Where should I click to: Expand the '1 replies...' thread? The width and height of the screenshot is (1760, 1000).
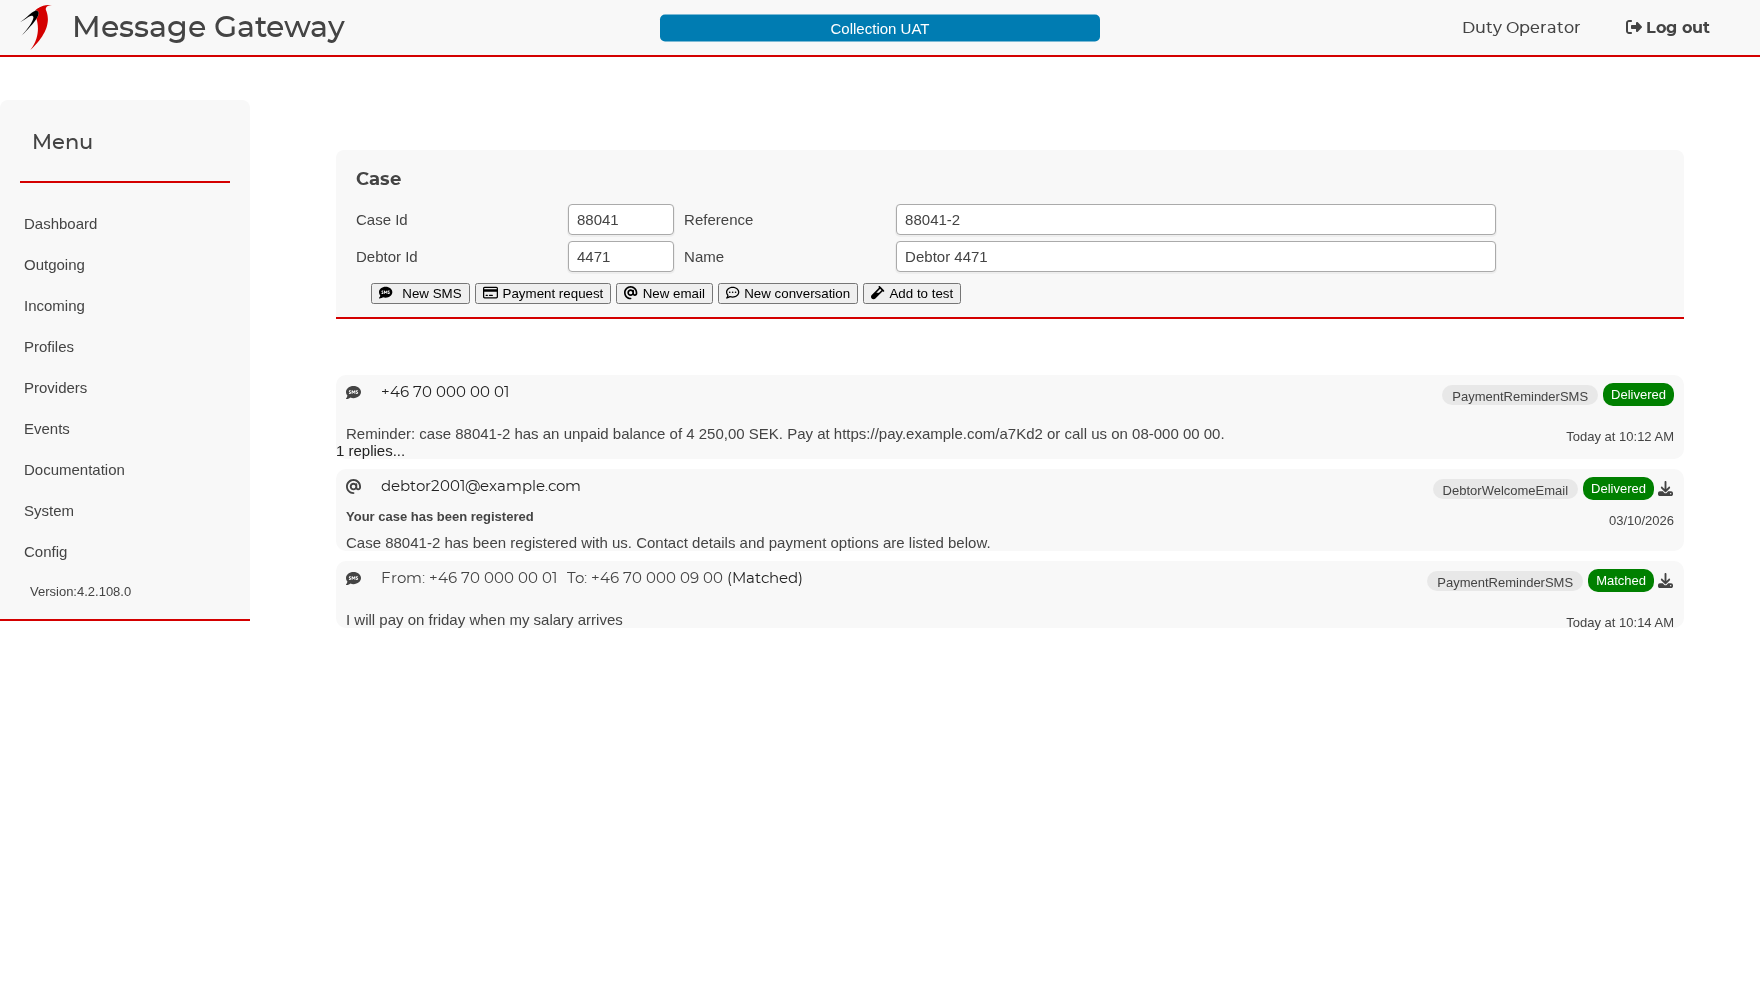371,451
